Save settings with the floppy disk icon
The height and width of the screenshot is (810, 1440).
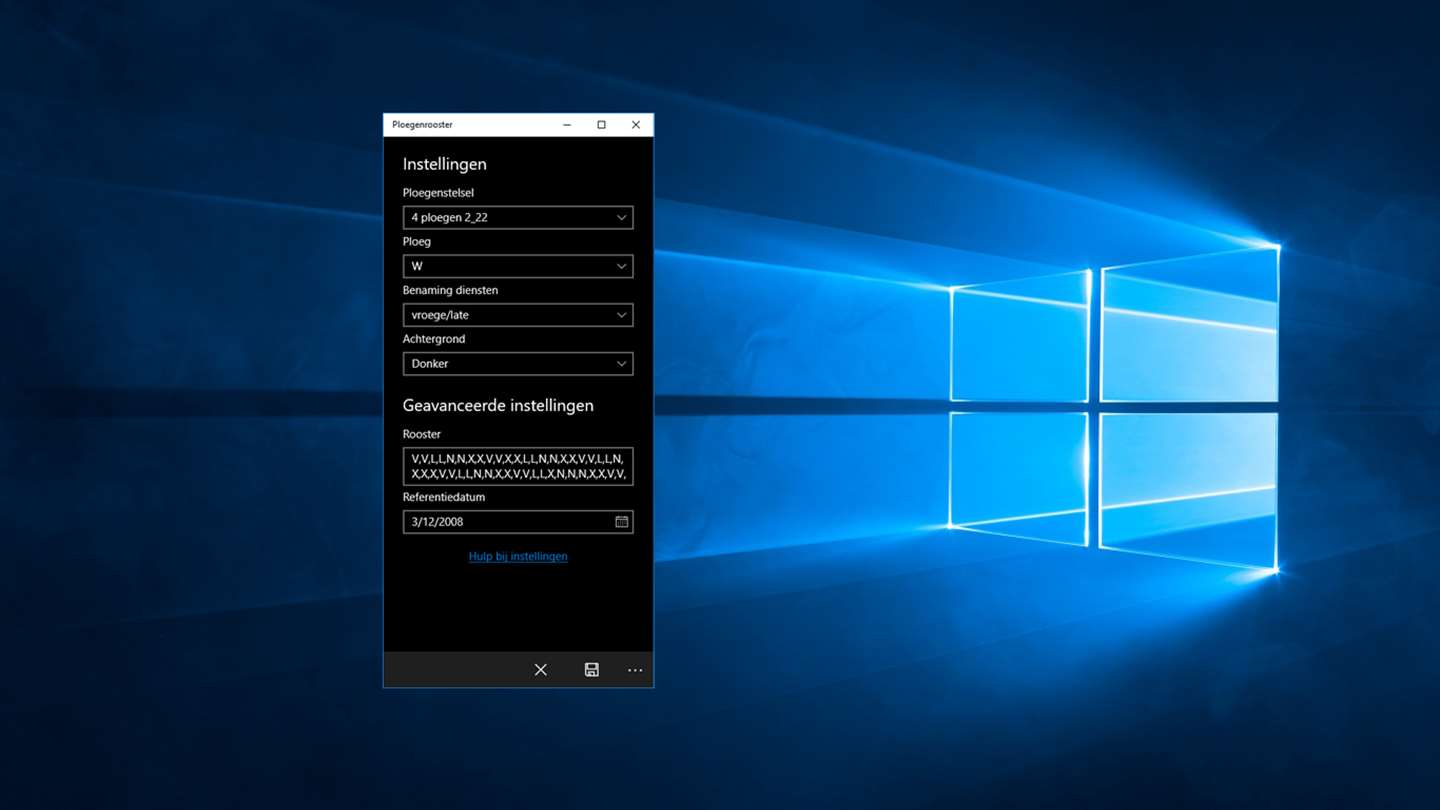point(592,670)
